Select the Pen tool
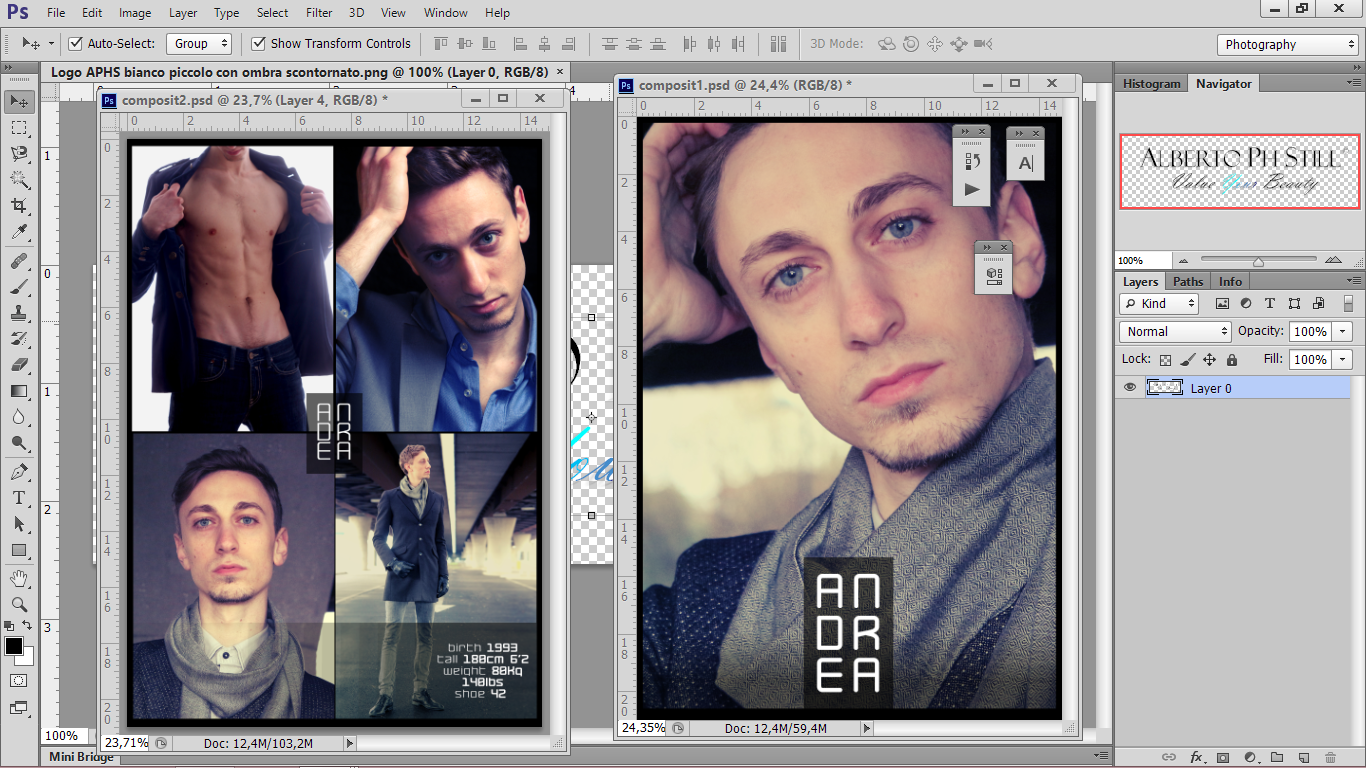 tap(18, 471)
